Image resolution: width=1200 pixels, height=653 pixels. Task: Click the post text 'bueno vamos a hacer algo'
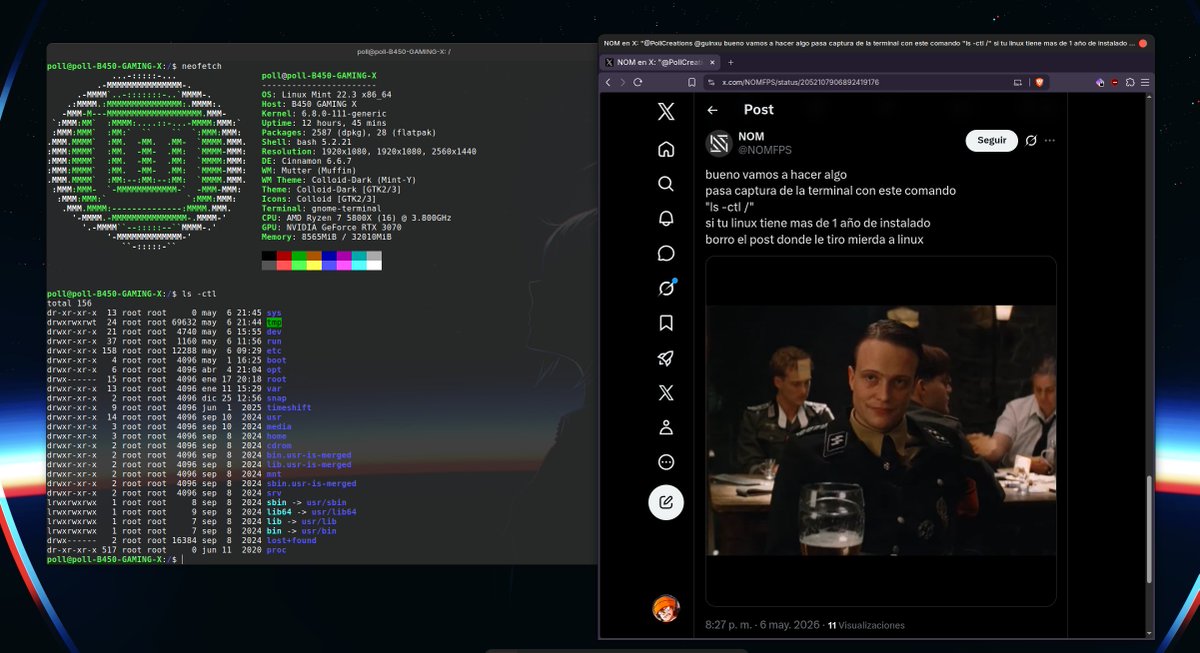pyautogui.click(x=776, y=175)
